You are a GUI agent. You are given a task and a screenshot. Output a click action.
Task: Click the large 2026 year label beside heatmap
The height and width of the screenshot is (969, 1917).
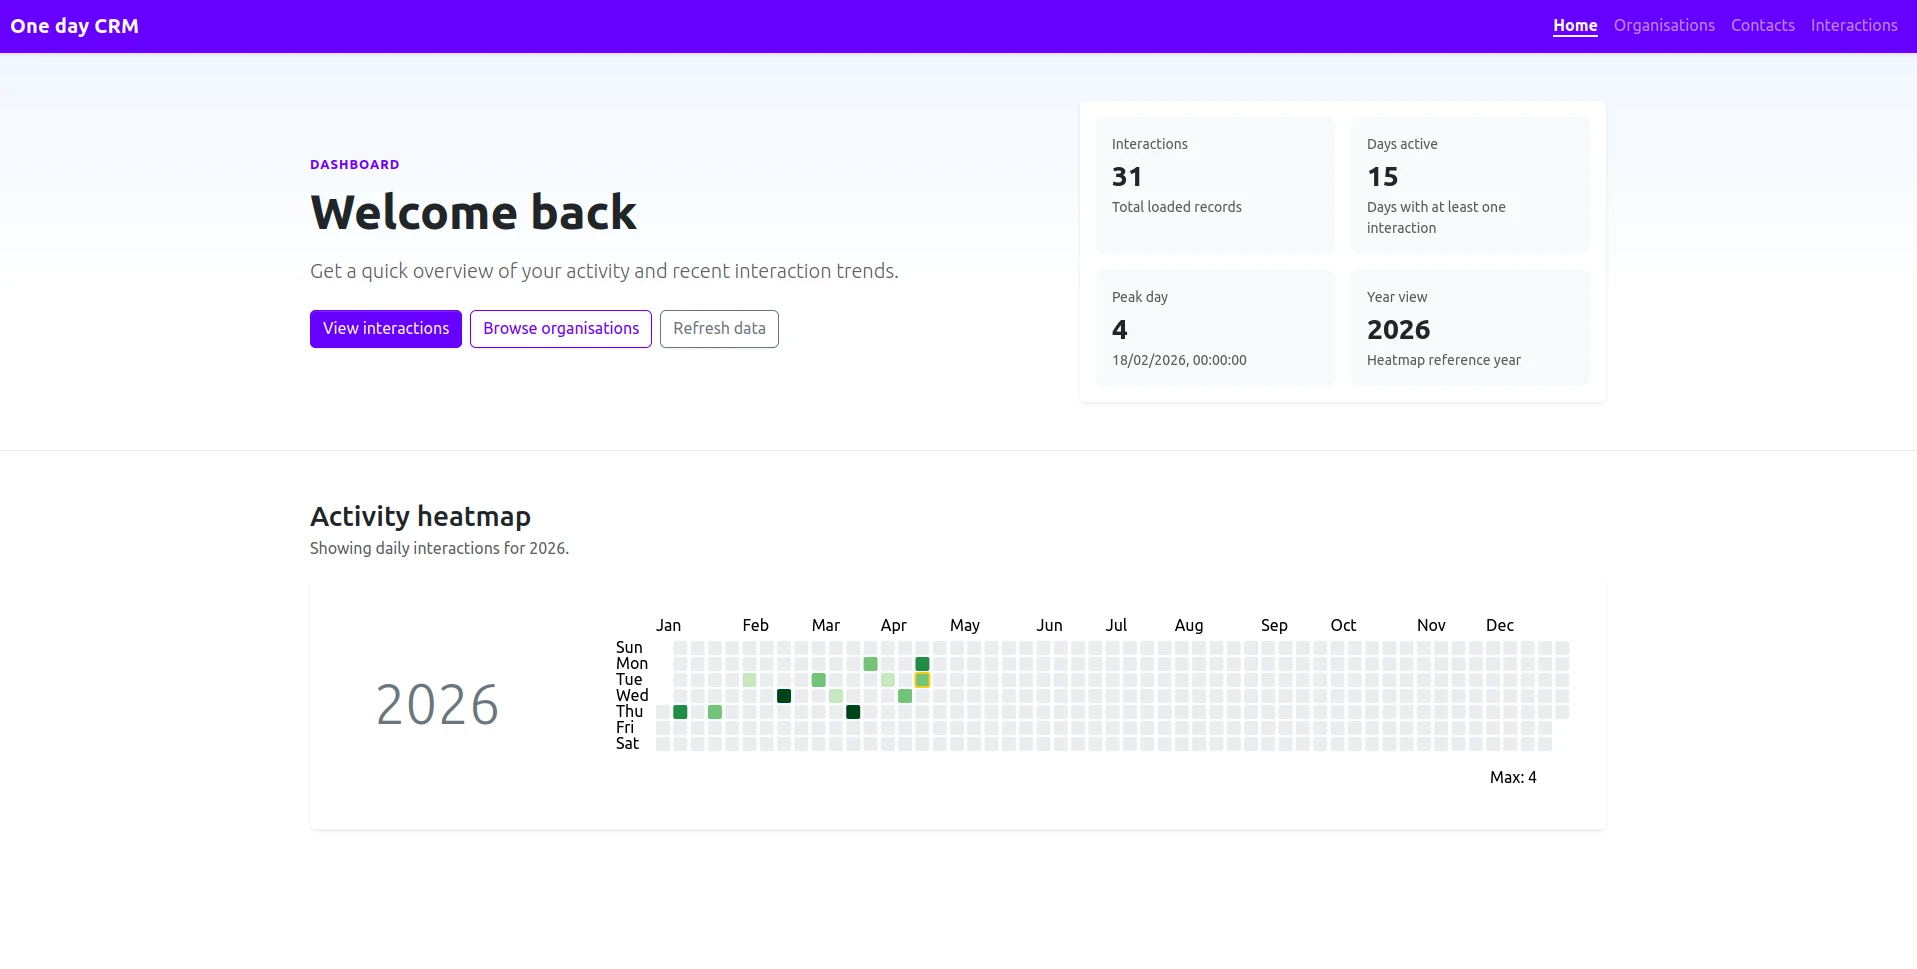coord(437,705)
